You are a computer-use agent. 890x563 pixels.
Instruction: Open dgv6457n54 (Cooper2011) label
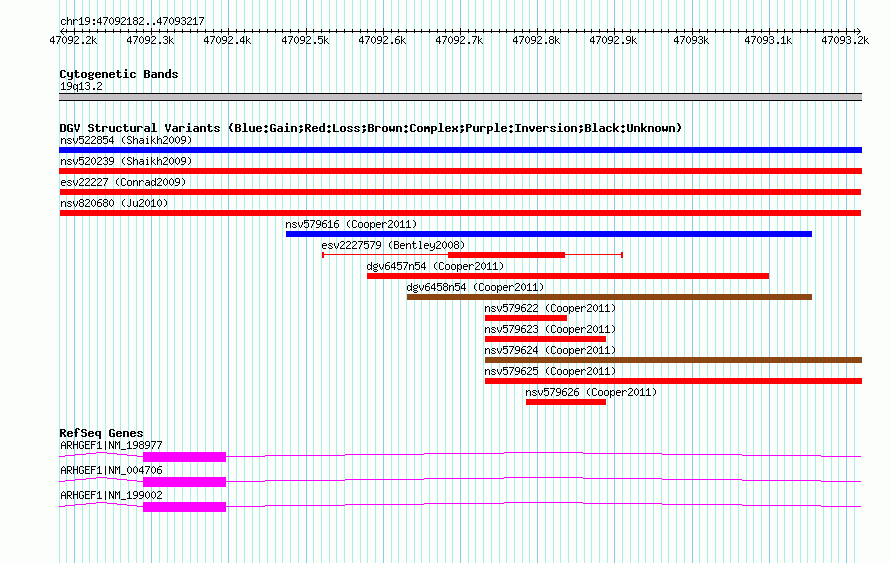(435, 266)
